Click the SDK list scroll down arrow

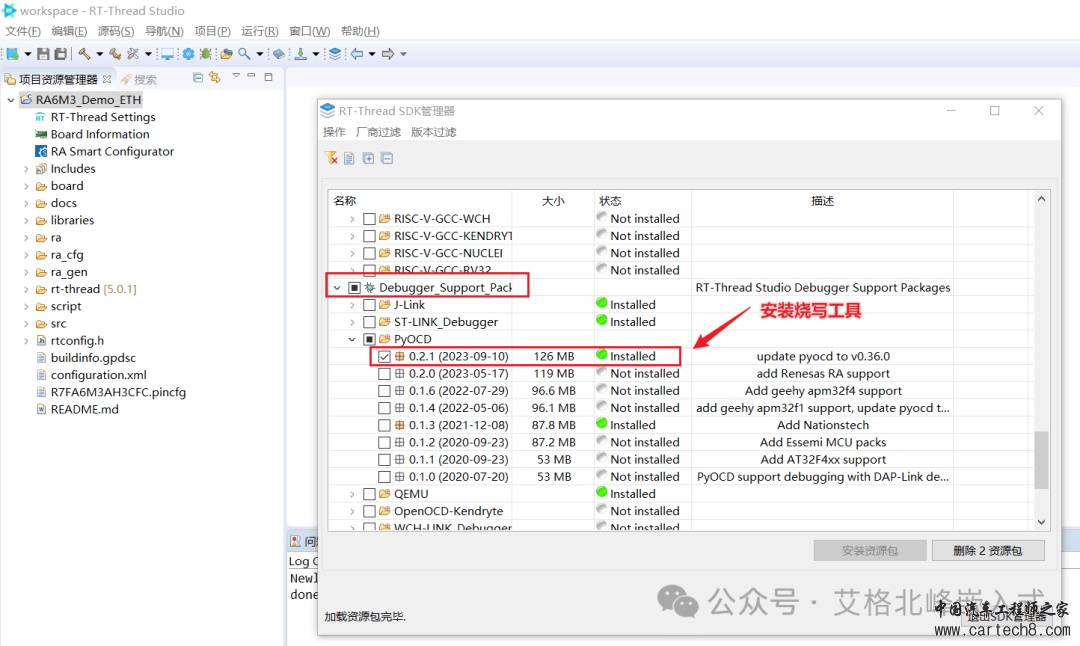click(1041, 522)
